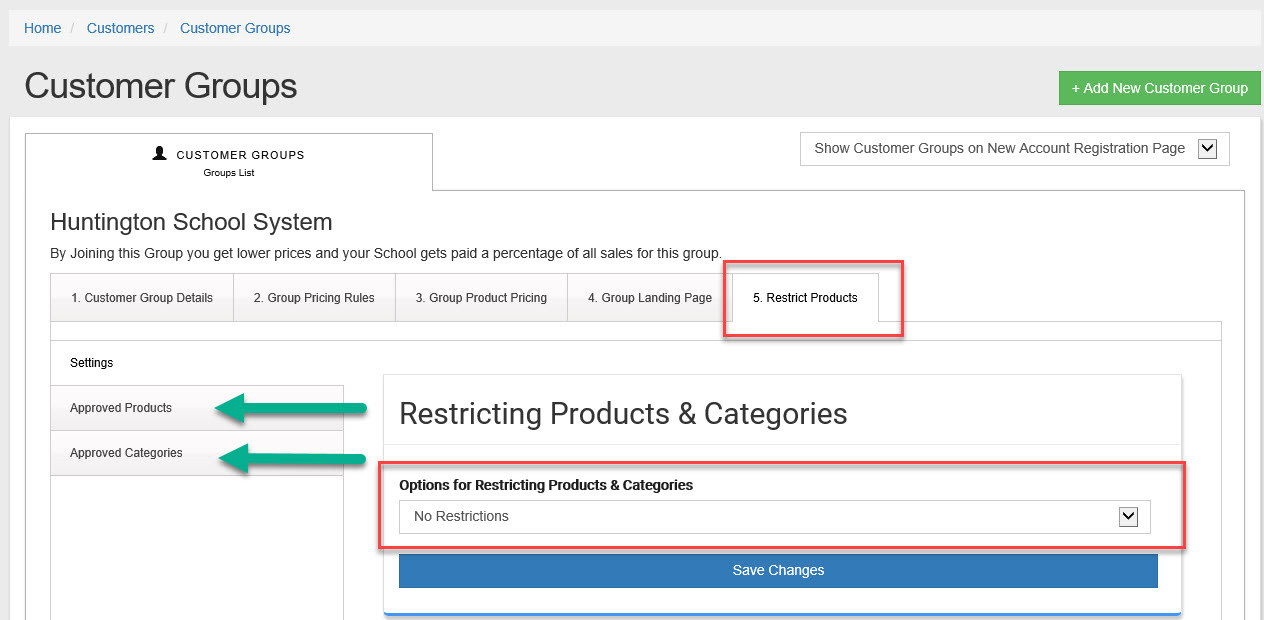The height and width of the screenshot is (620, 1264).
Task: Open the Group Pricing Rules tab
Action: (314, 298)
